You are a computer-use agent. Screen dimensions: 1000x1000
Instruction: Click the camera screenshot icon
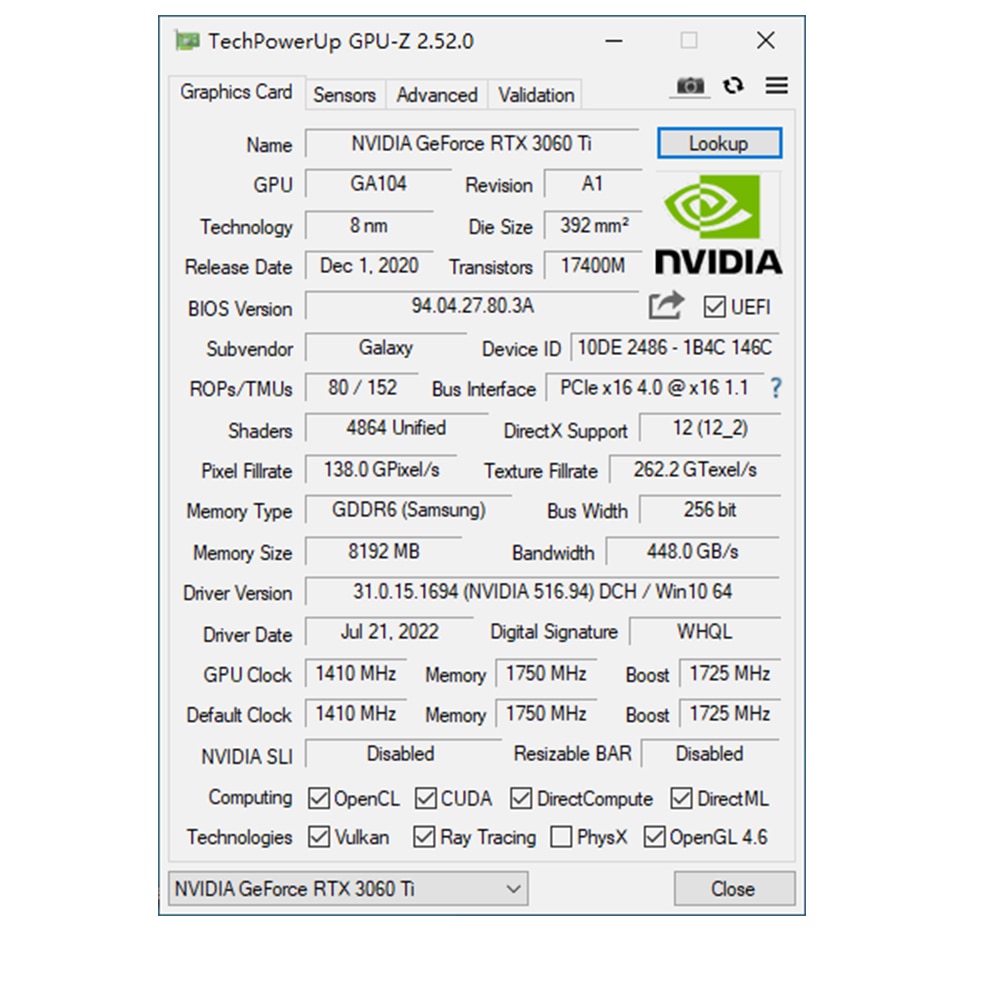click(690, 87)
